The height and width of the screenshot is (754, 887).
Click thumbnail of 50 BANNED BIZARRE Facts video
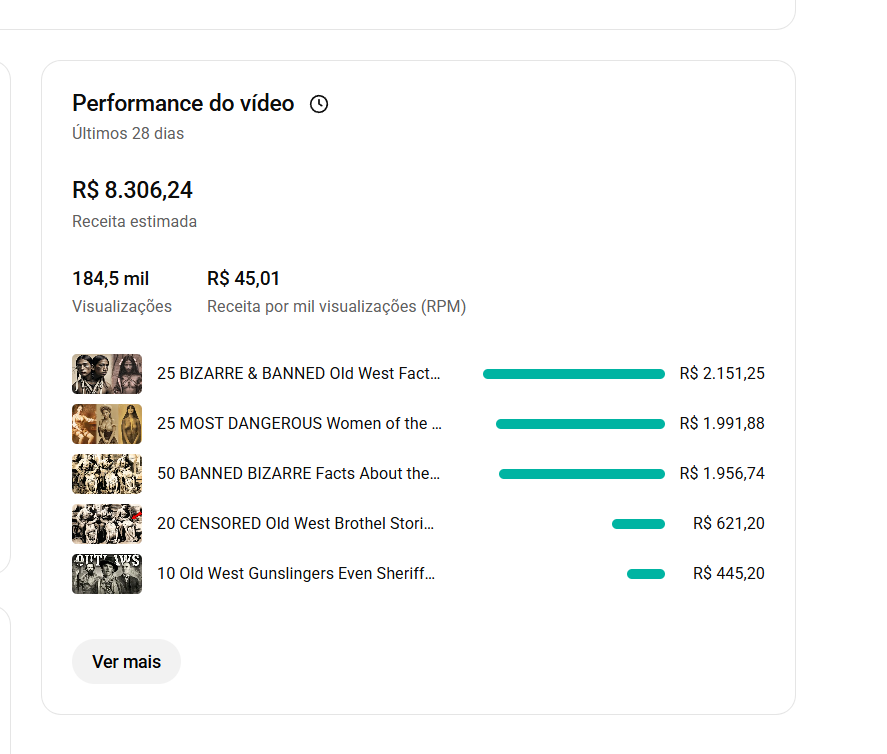click(107, 474)
